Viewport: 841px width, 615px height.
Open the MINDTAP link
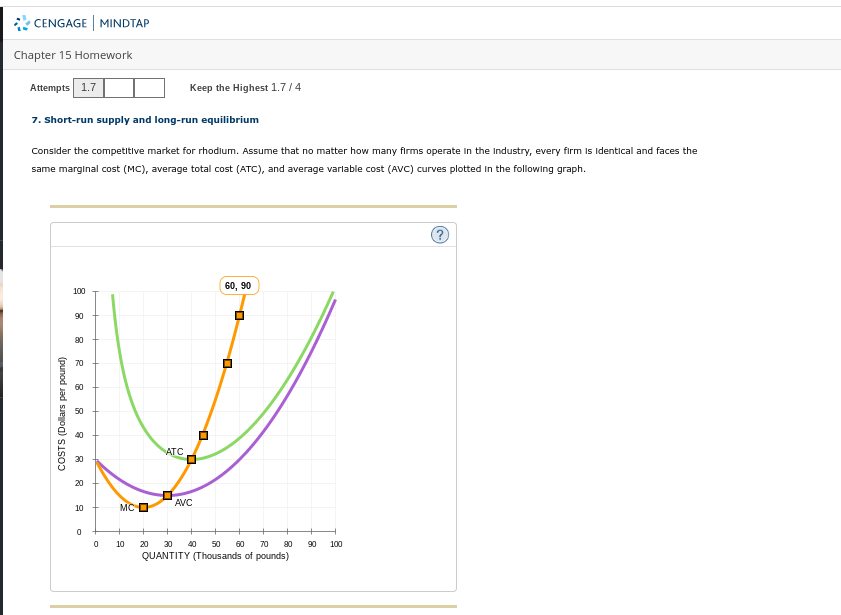tap(125, 22)
